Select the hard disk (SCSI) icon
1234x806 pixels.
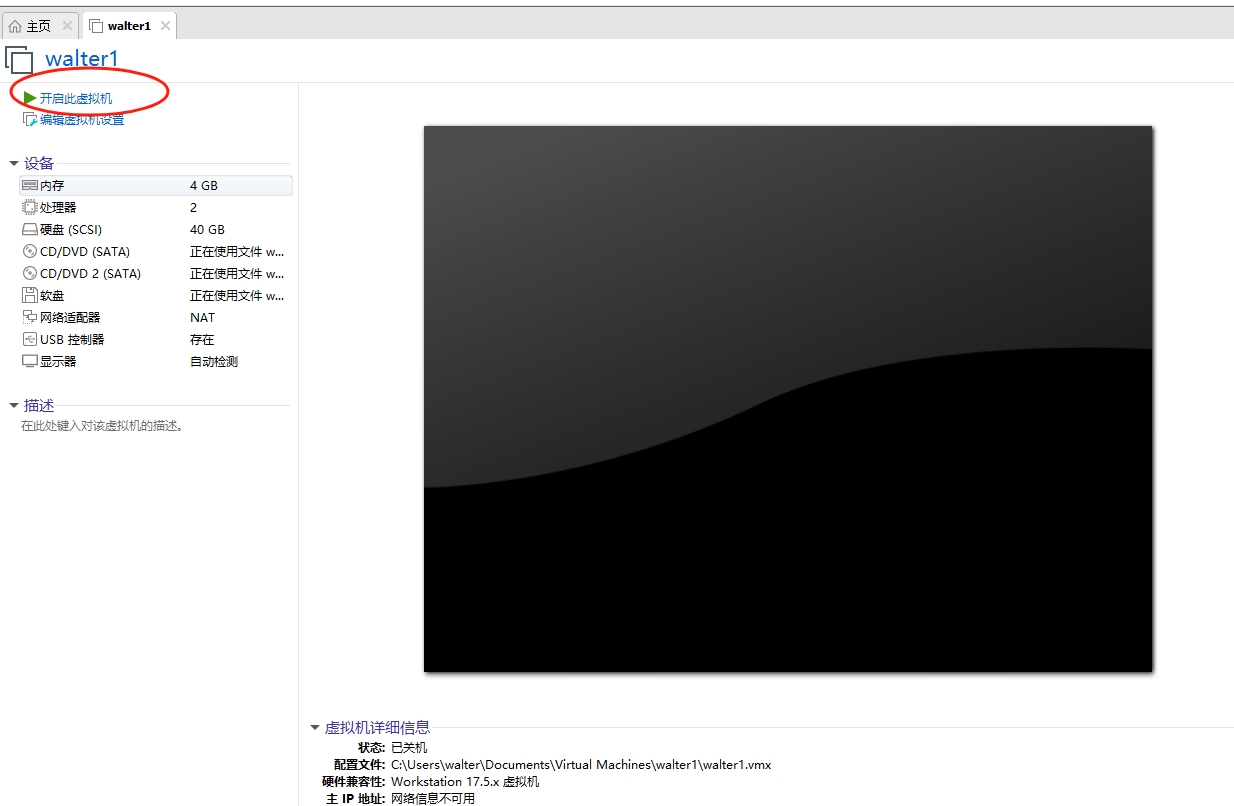click(x=30, y=230)
